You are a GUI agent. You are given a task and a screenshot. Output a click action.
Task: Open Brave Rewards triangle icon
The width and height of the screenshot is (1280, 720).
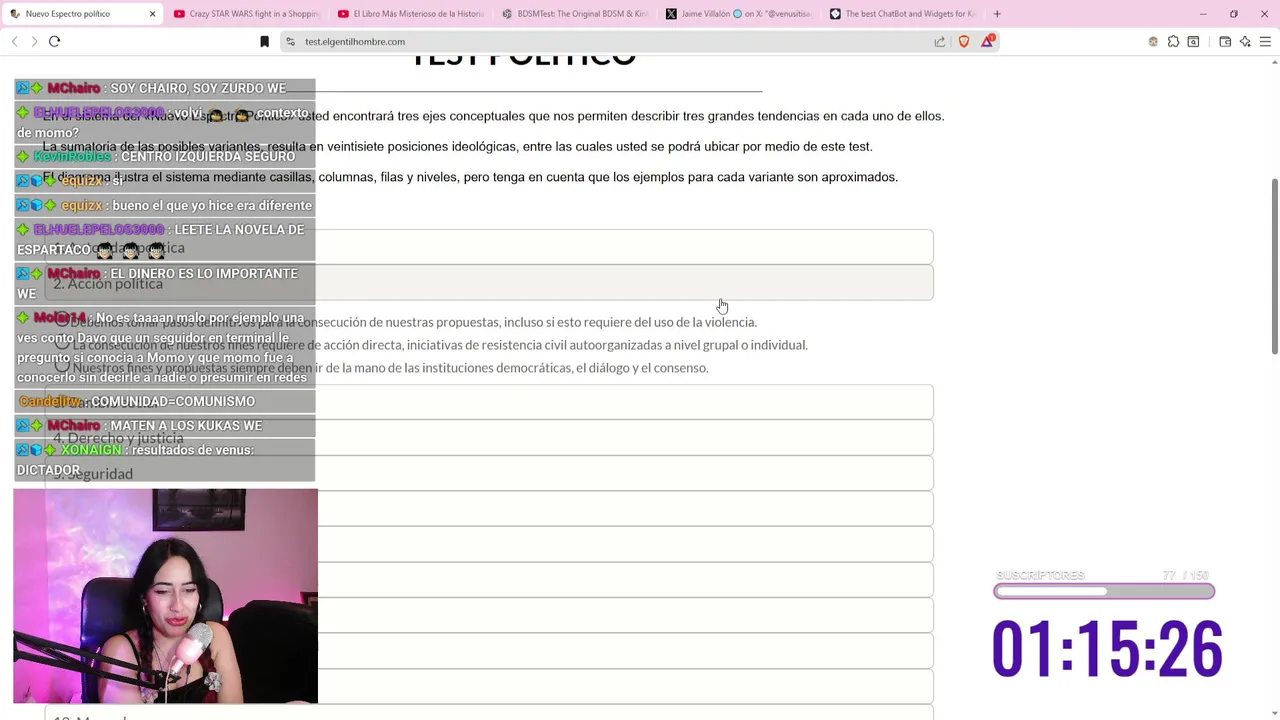[x=988, y=41]
